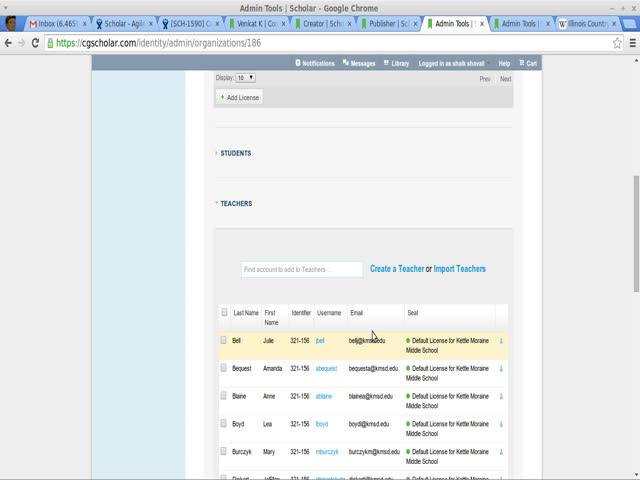
Task: Expand the Students section
Action: [x=235, y=153]
